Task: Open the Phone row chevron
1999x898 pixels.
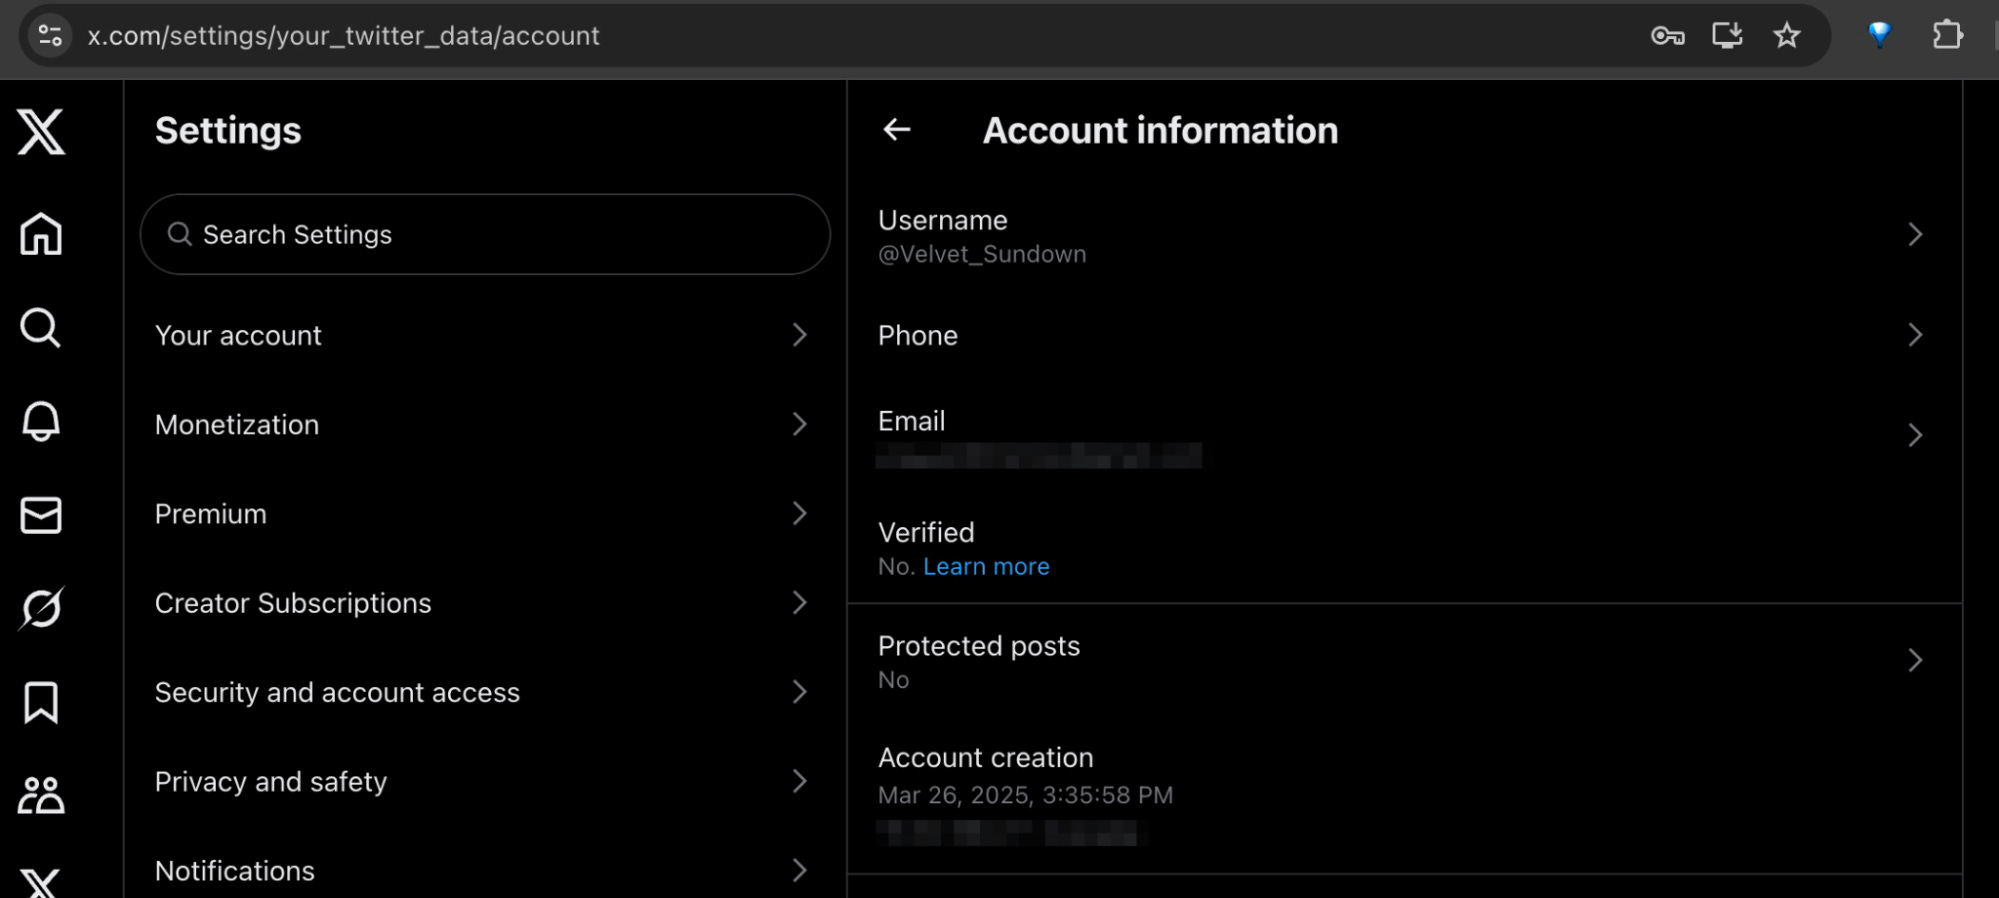Action: click(1914, 335)
